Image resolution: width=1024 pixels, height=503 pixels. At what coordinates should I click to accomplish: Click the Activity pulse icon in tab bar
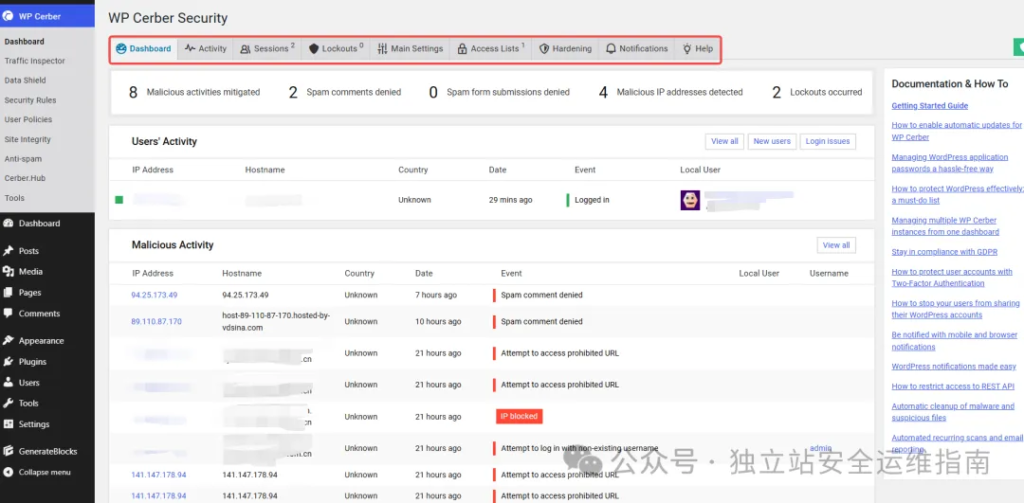(190, 48)
